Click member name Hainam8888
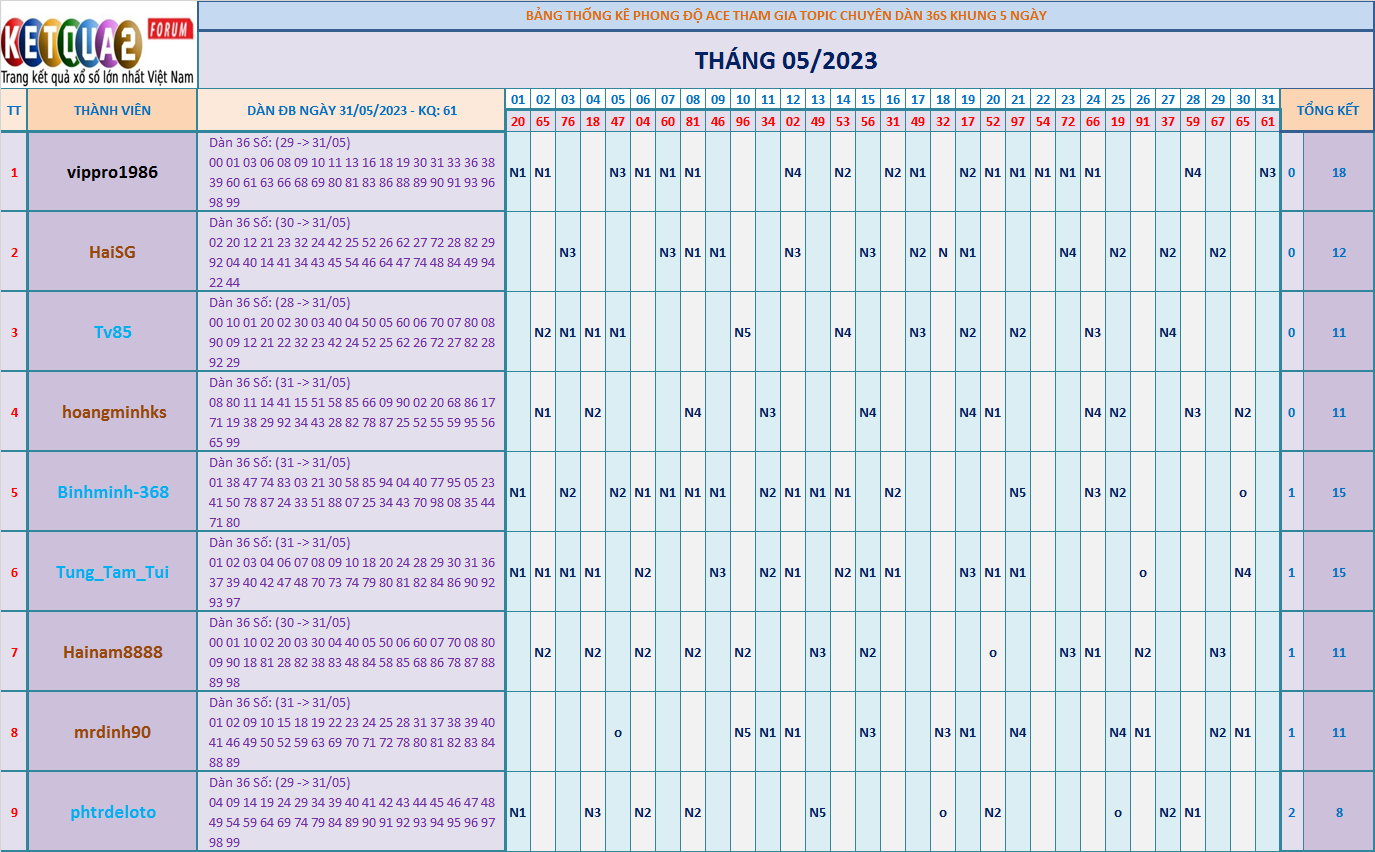 pyautogui.click(x=112, y=652)
